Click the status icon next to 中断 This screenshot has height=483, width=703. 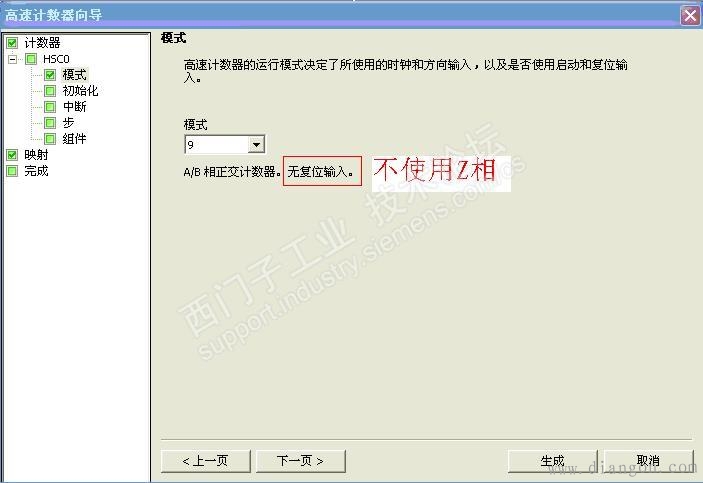pos(50,107)
